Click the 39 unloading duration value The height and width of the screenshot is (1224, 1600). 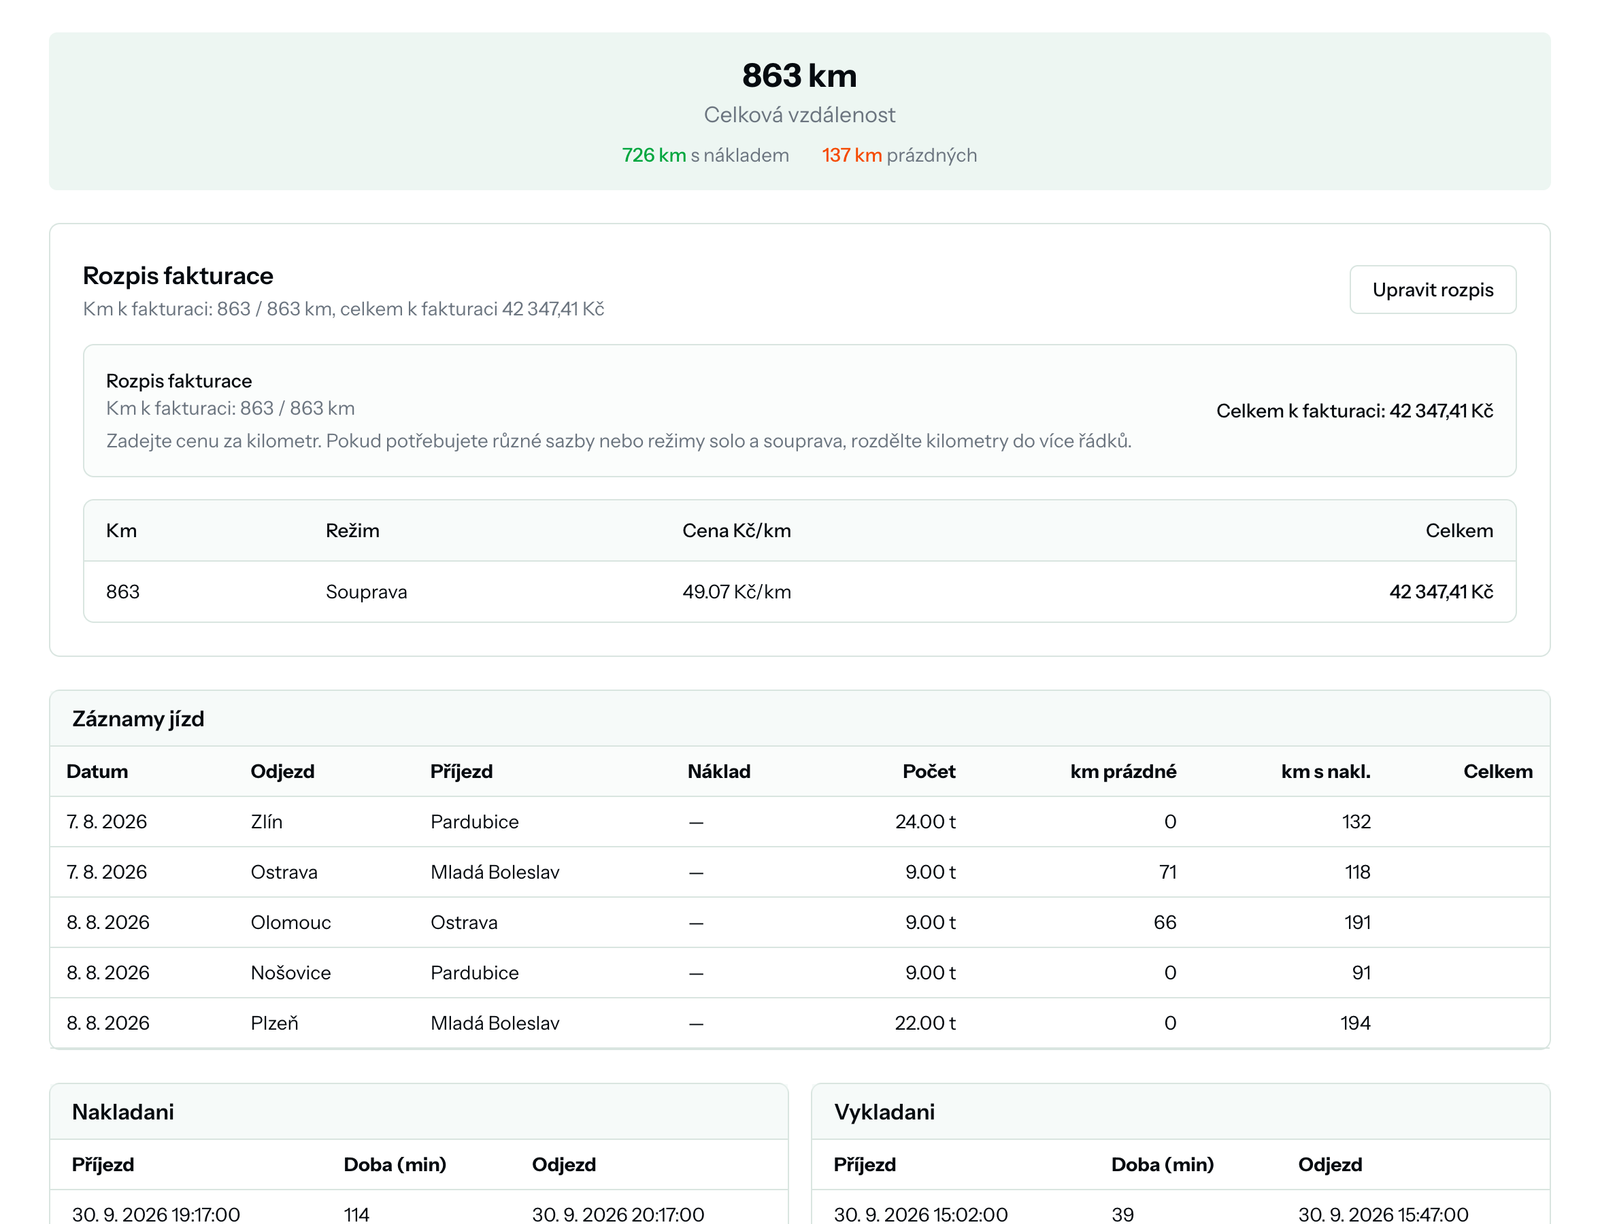tap(1123, 1214)
